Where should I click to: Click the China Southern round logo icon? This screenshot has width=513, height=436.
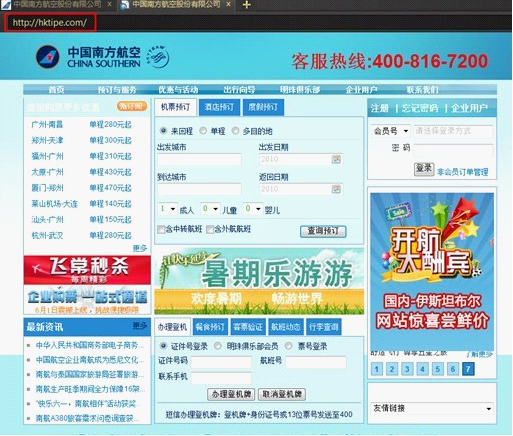tap(48, 57)
